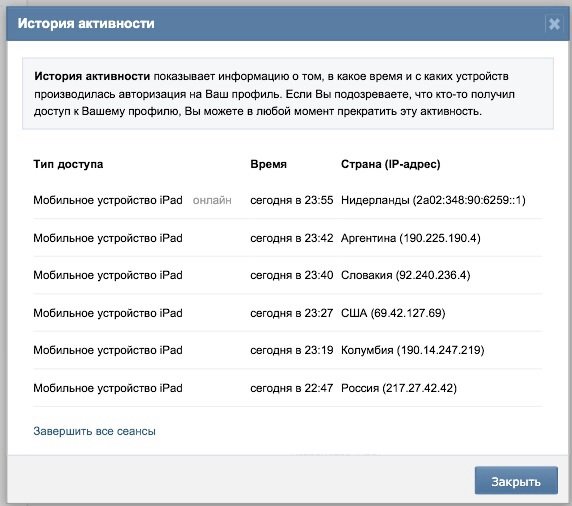
Task: Click the онлайн status label
Action: point(212,200)
